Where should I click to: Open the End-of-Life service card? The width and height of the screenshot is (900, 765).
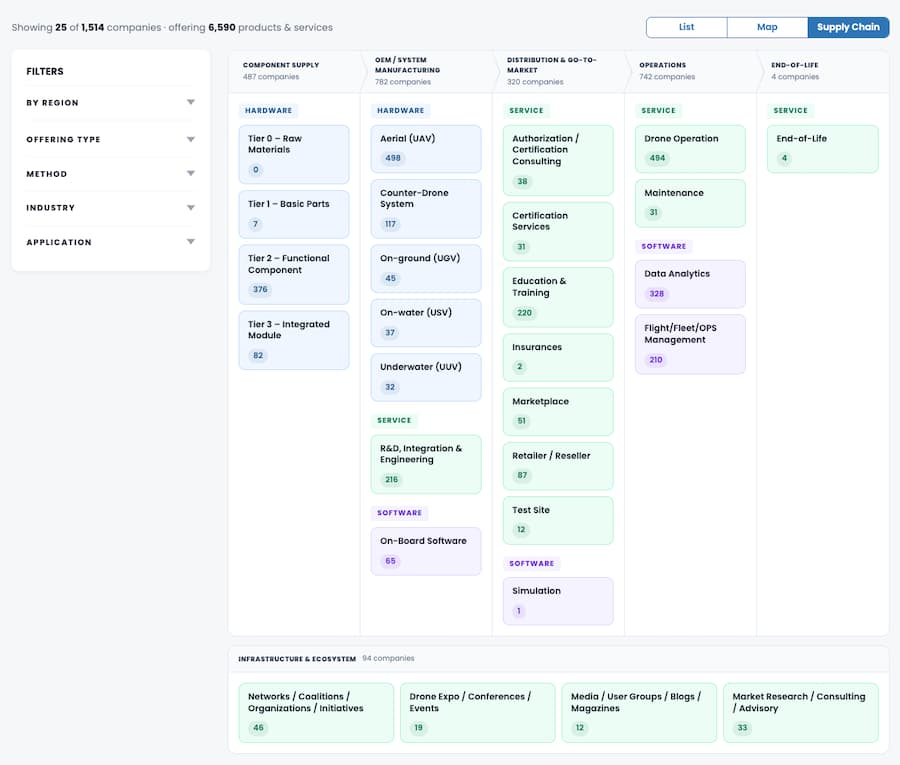(823, 149)
